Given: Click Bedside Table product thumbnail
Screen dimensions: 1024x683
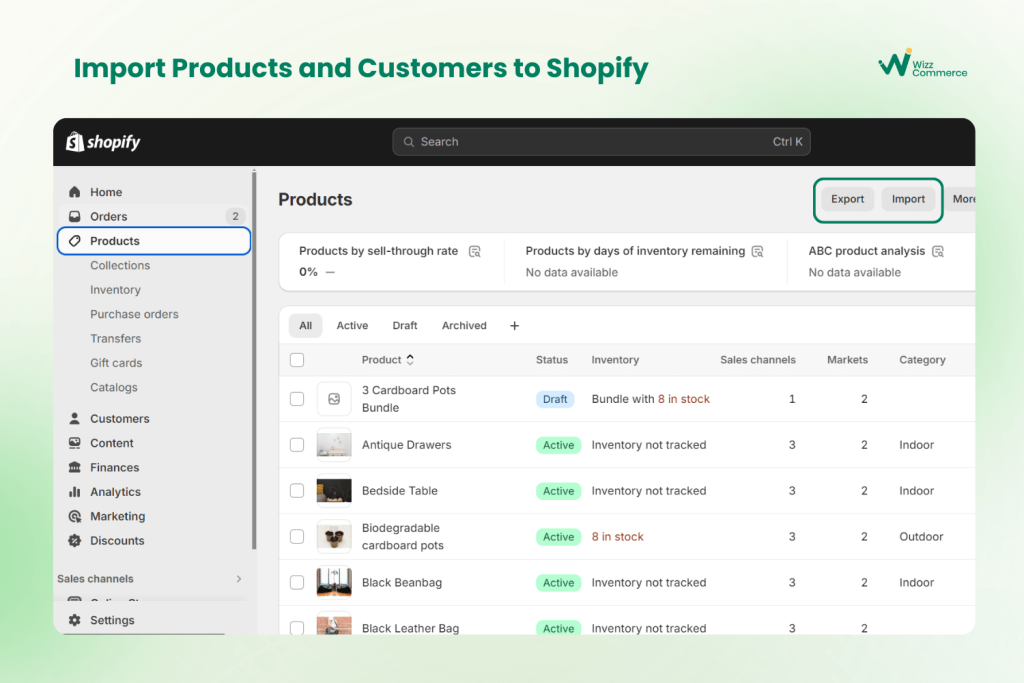Looking at the screenshot, I should [334, 490].
